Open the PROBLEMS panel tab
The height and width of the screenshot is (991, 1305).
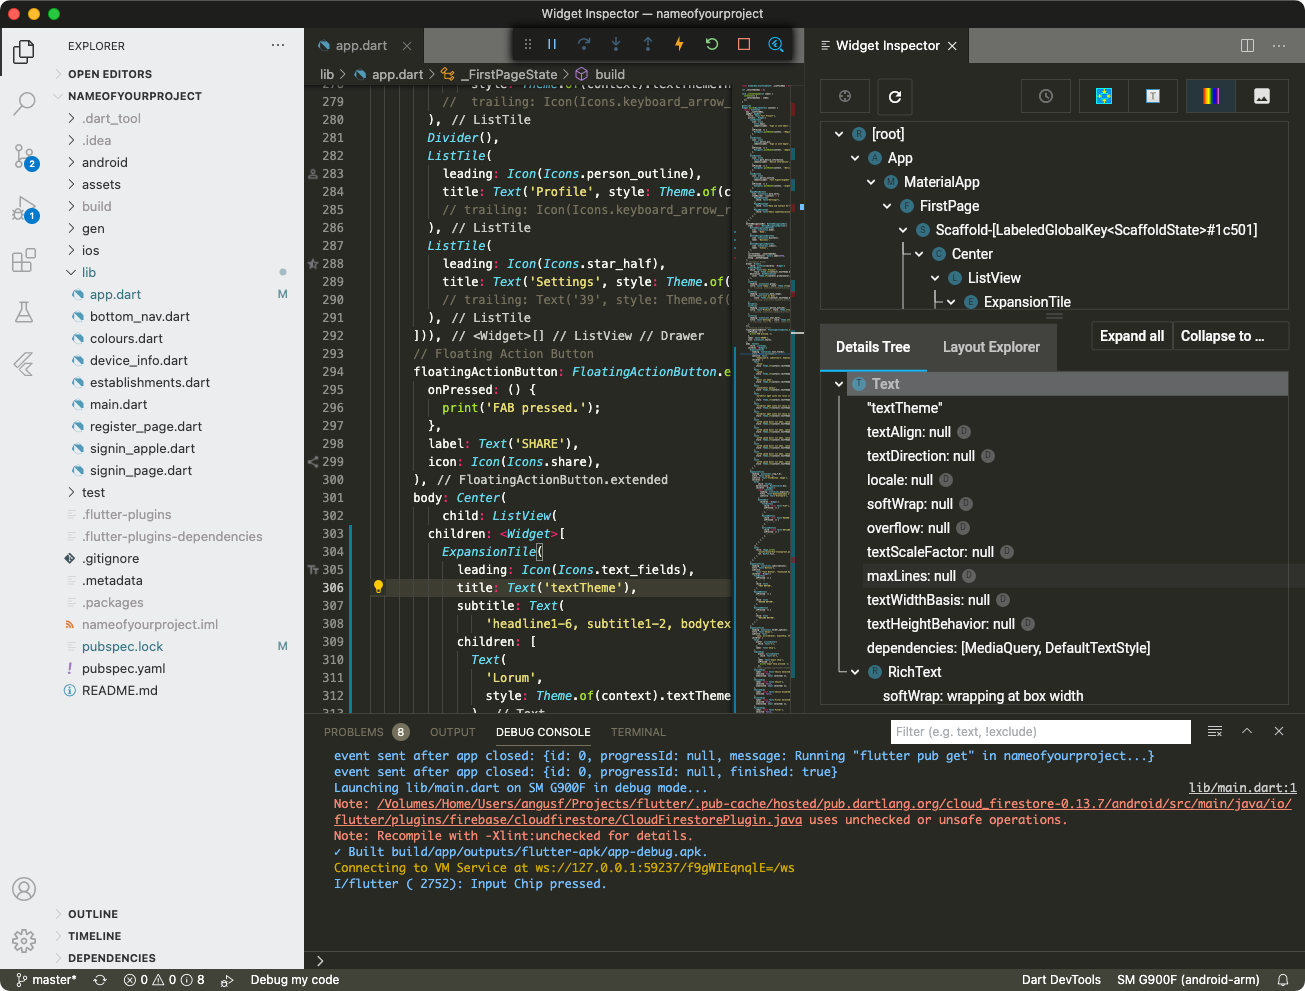click(x=366, y=732)
